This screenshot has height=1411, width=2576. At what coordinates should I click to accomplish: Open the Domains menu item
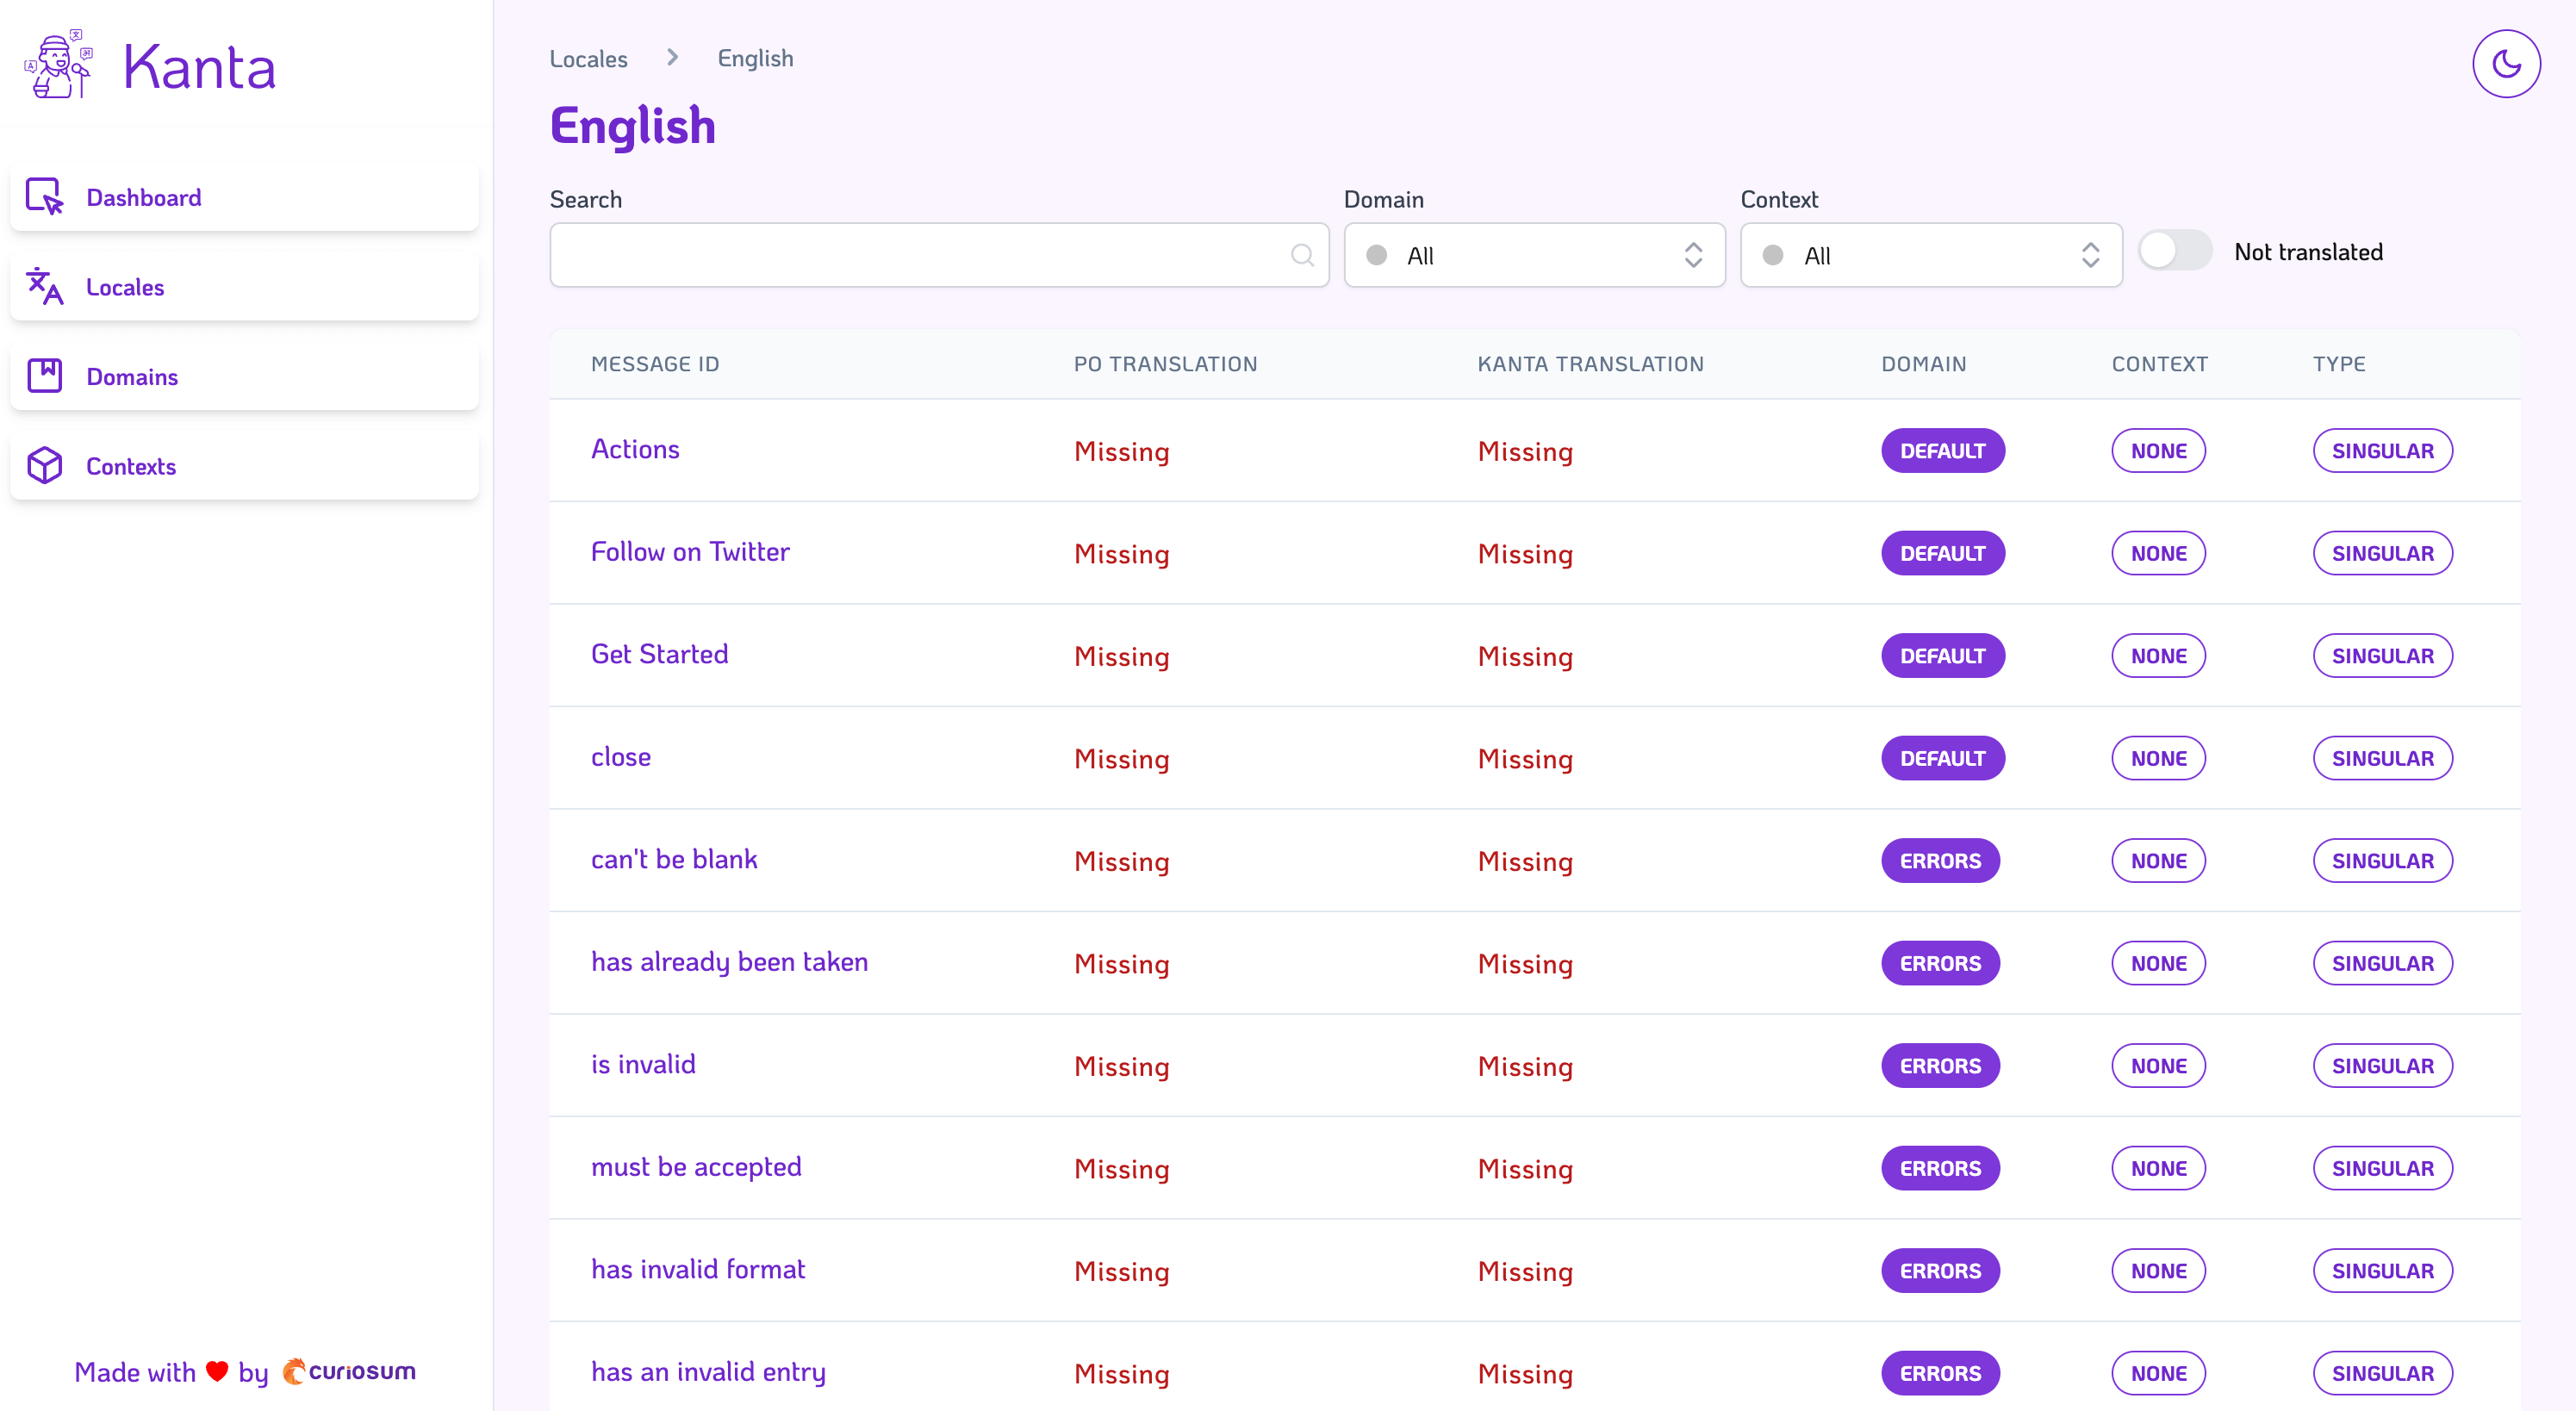[x=244, y=376]
